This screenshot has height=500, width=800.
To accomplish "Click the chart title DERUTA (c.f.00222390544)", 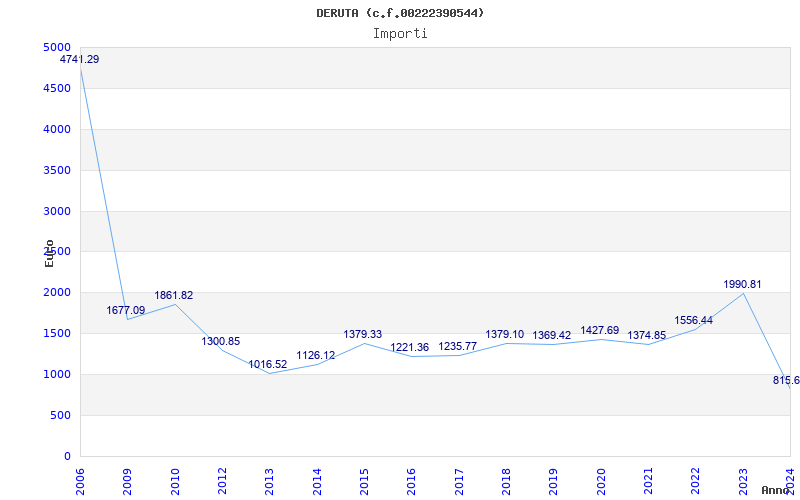I will pos(400,13).
